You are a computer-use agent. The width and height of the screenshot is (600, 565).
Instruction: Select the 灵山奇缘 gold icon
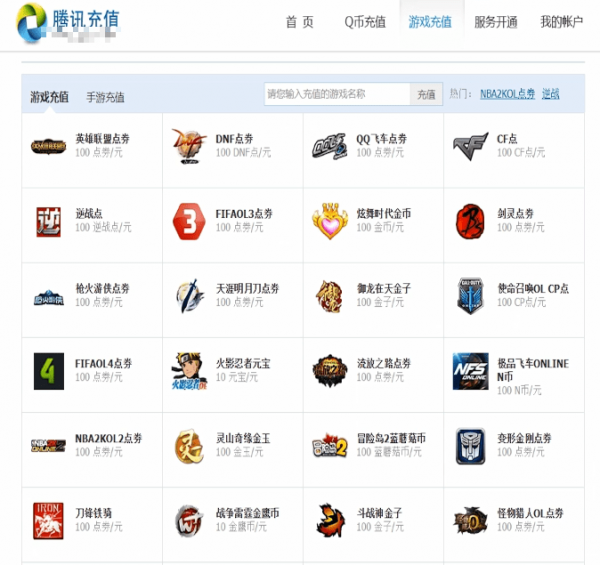pyautogui.click(x=189, y=446)
